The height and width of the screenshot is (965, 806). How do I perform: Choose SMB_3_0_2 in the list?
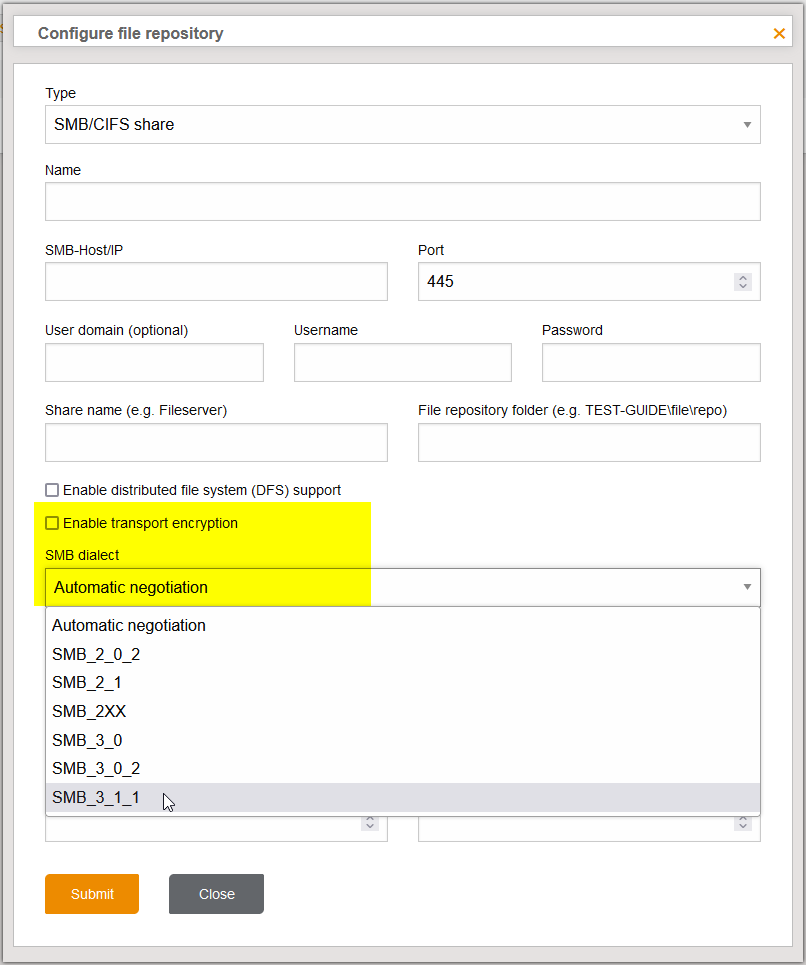click(96, 768)
